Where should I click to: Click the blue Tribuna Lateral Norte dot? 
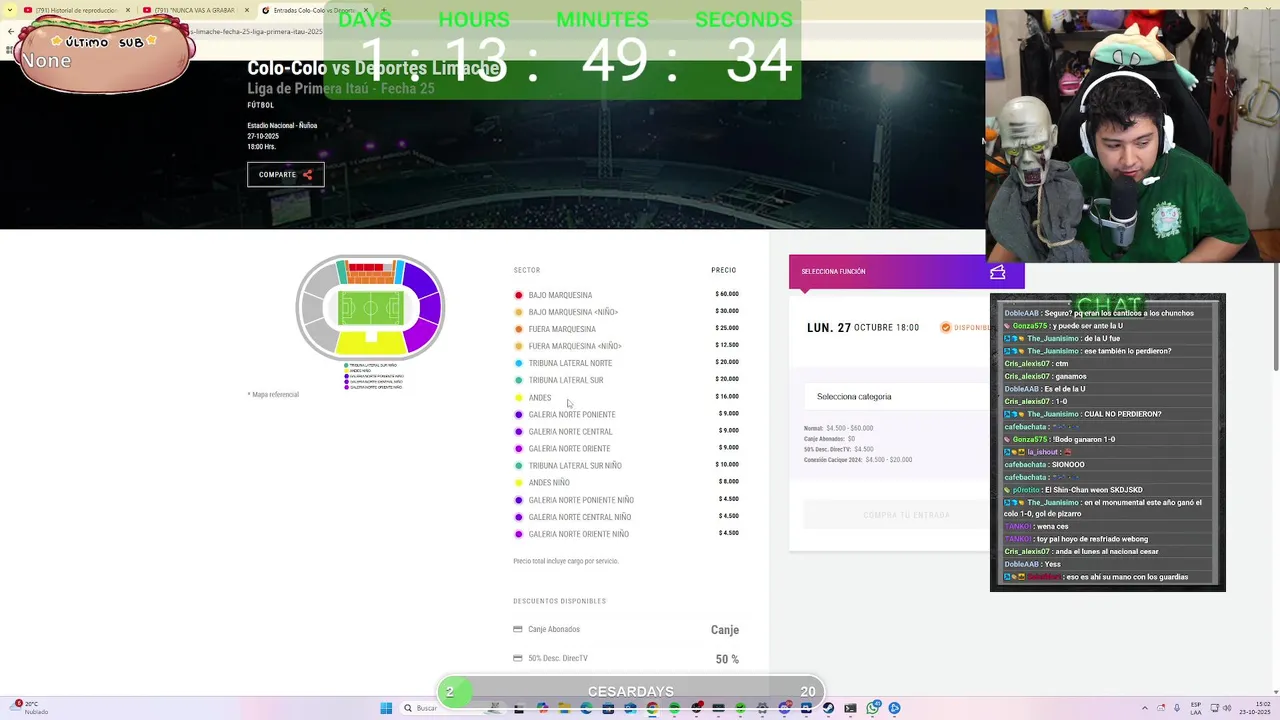pyautogui.click(x=518, y=363)
